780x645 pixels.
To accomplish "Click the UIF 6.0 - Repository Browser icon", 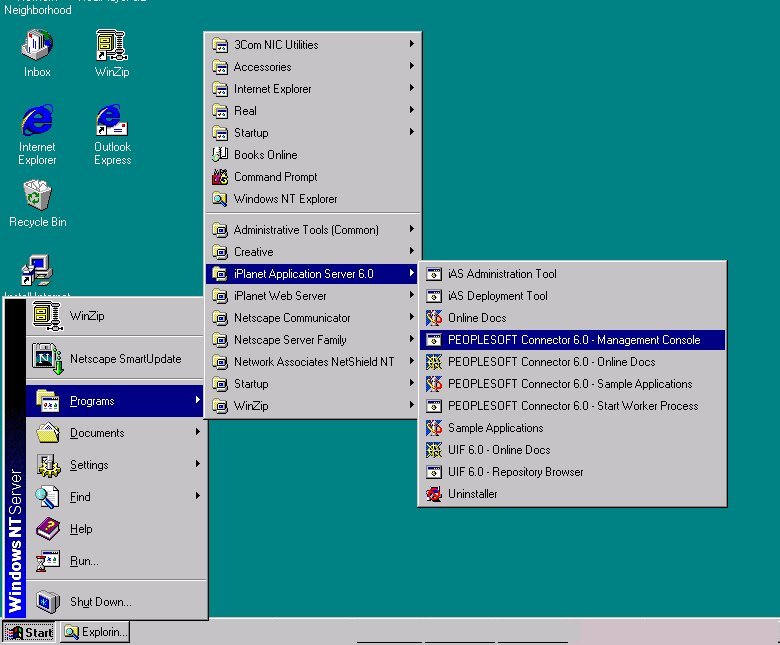I will [434, 472].
